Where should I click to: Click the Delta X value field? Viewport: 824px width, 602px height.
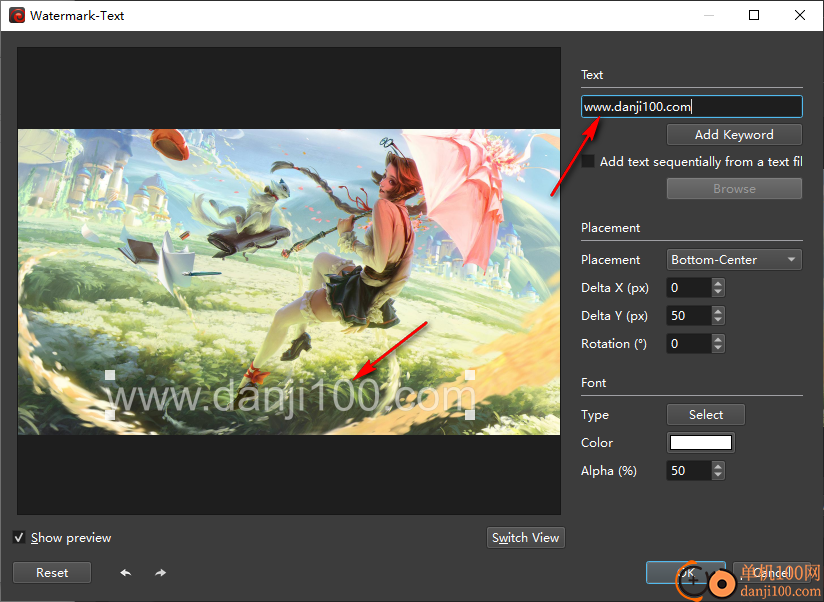click(689, 287)
